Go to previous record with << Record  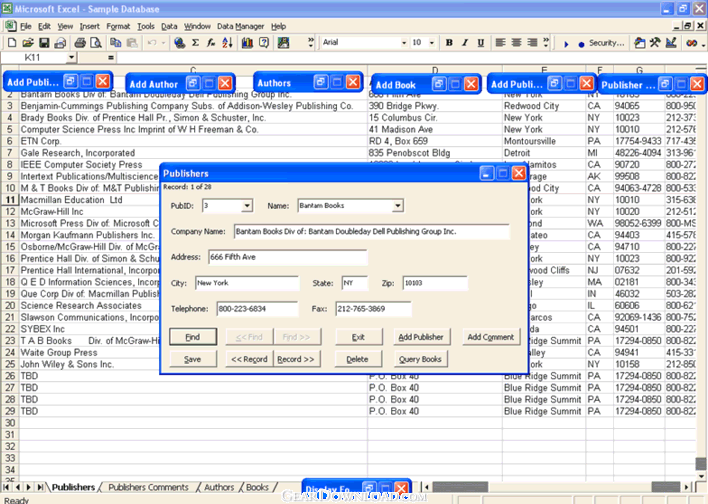pyautogui.click(x=249, y=359)
